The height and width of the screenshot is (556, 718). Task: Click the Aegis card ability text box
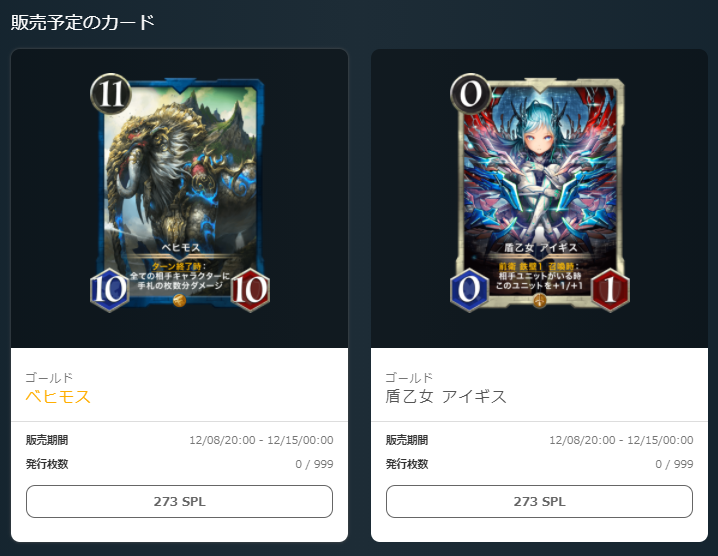tap(539, 276)
